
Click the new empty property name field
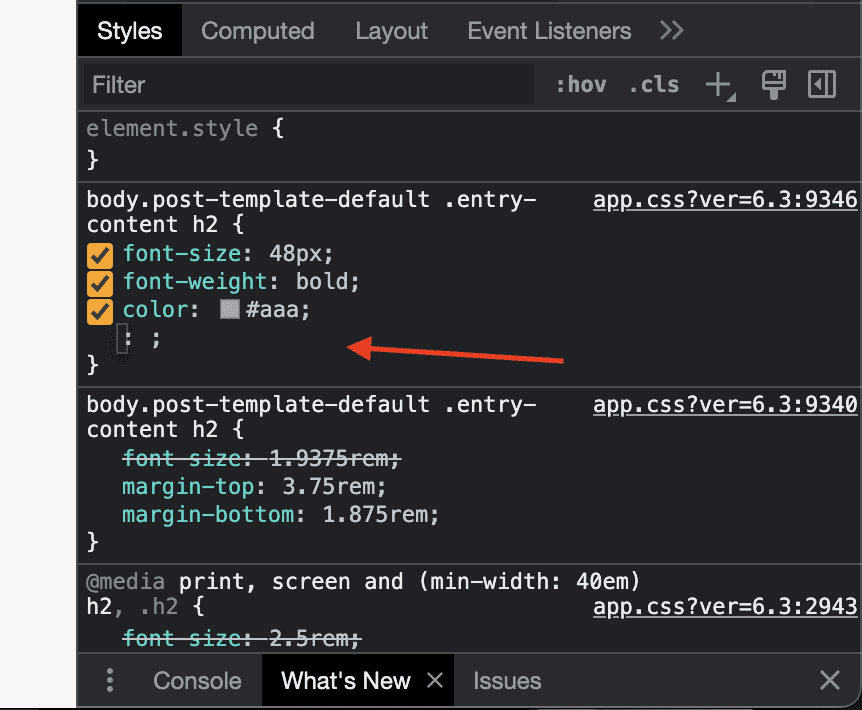click(x=122, y=340)
